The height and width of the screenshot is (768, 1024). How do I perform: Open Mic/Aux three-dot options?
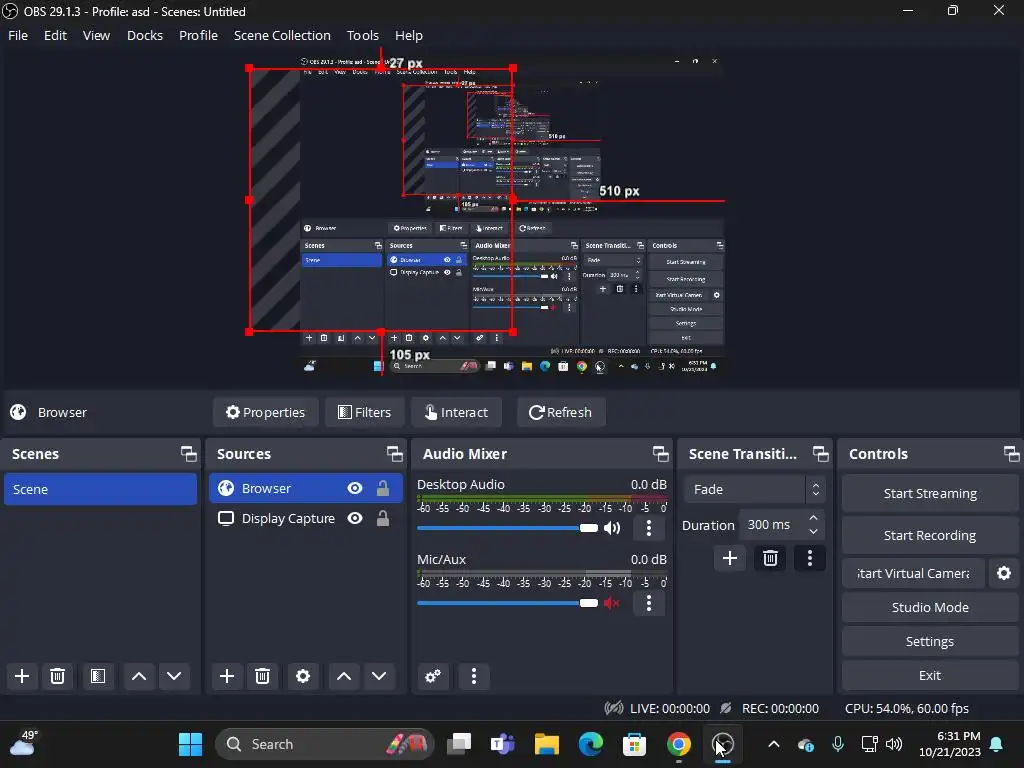648,603
